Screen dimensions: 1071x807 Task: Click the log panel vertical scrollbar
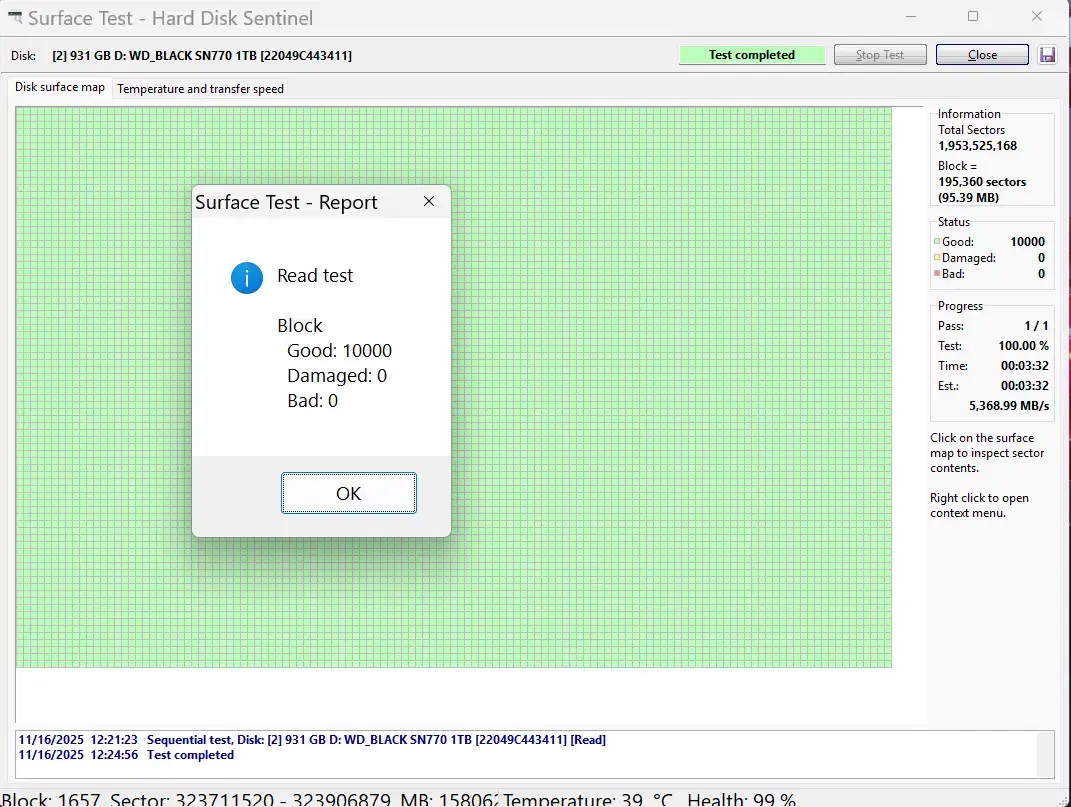(1045, 754)
